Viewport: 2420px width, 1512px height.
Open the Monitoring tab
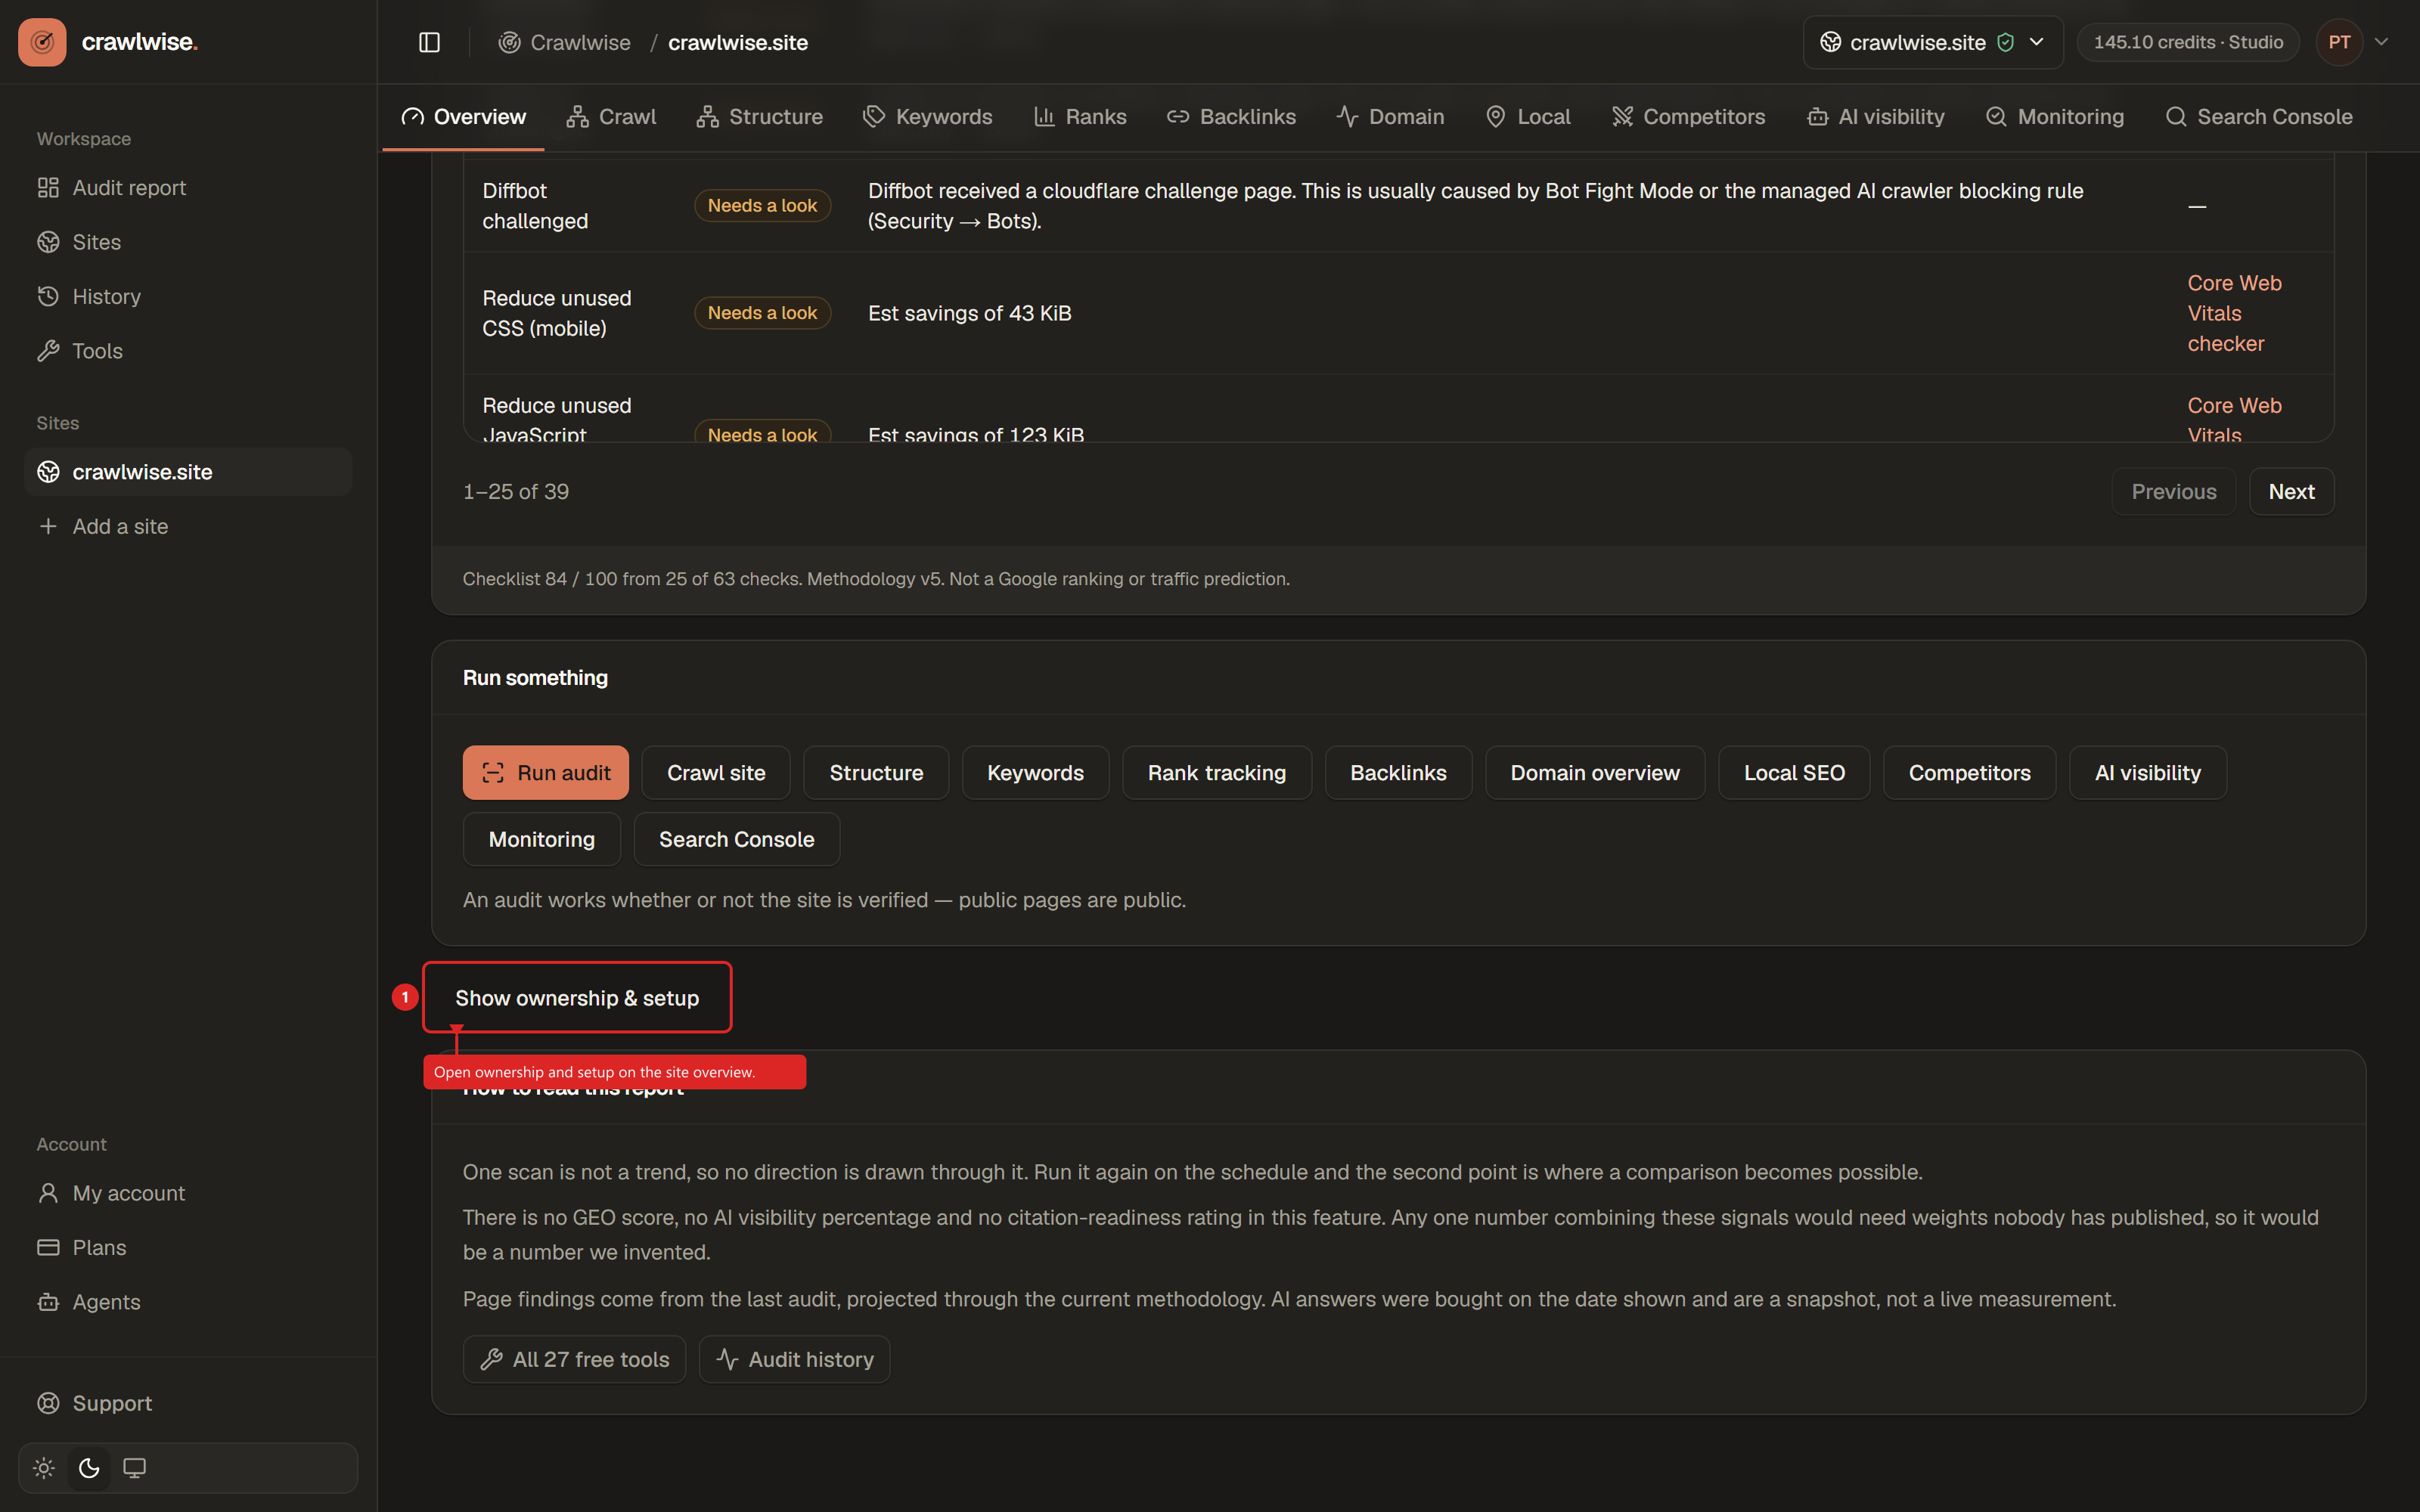(x=2055, y=117)
